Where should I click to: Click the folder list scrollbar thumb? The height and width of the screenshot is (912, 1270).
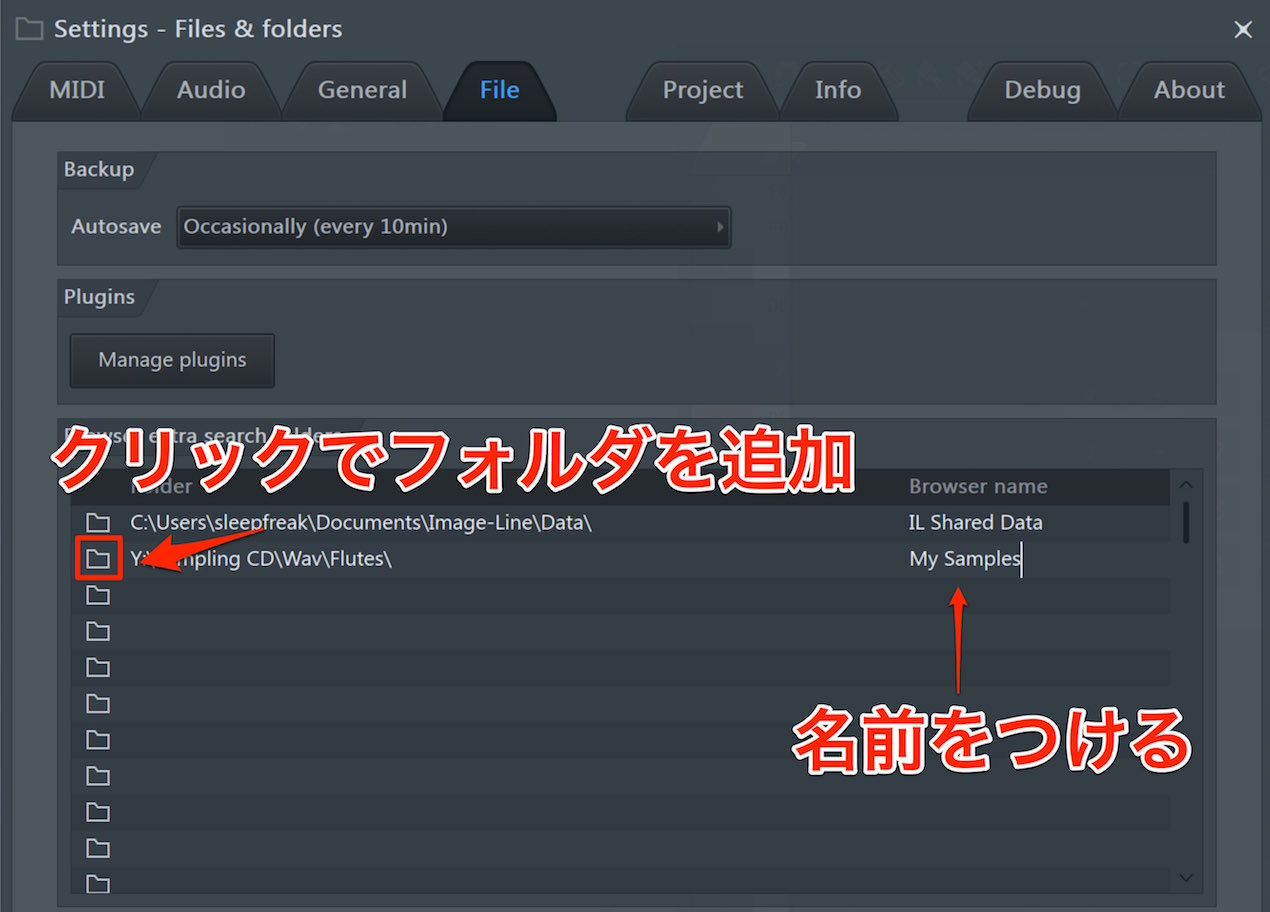tap(1186, 522)
